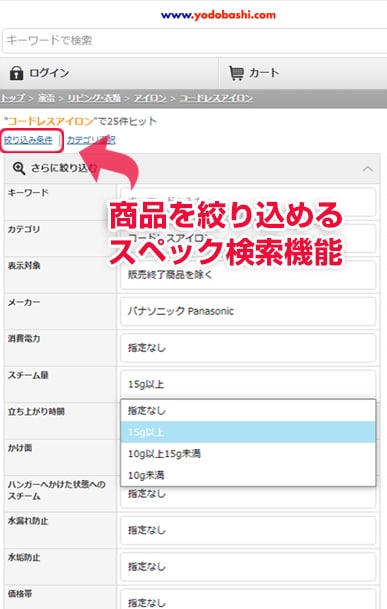
Task: Open the ログイン tab
Action: coord(109,73)
